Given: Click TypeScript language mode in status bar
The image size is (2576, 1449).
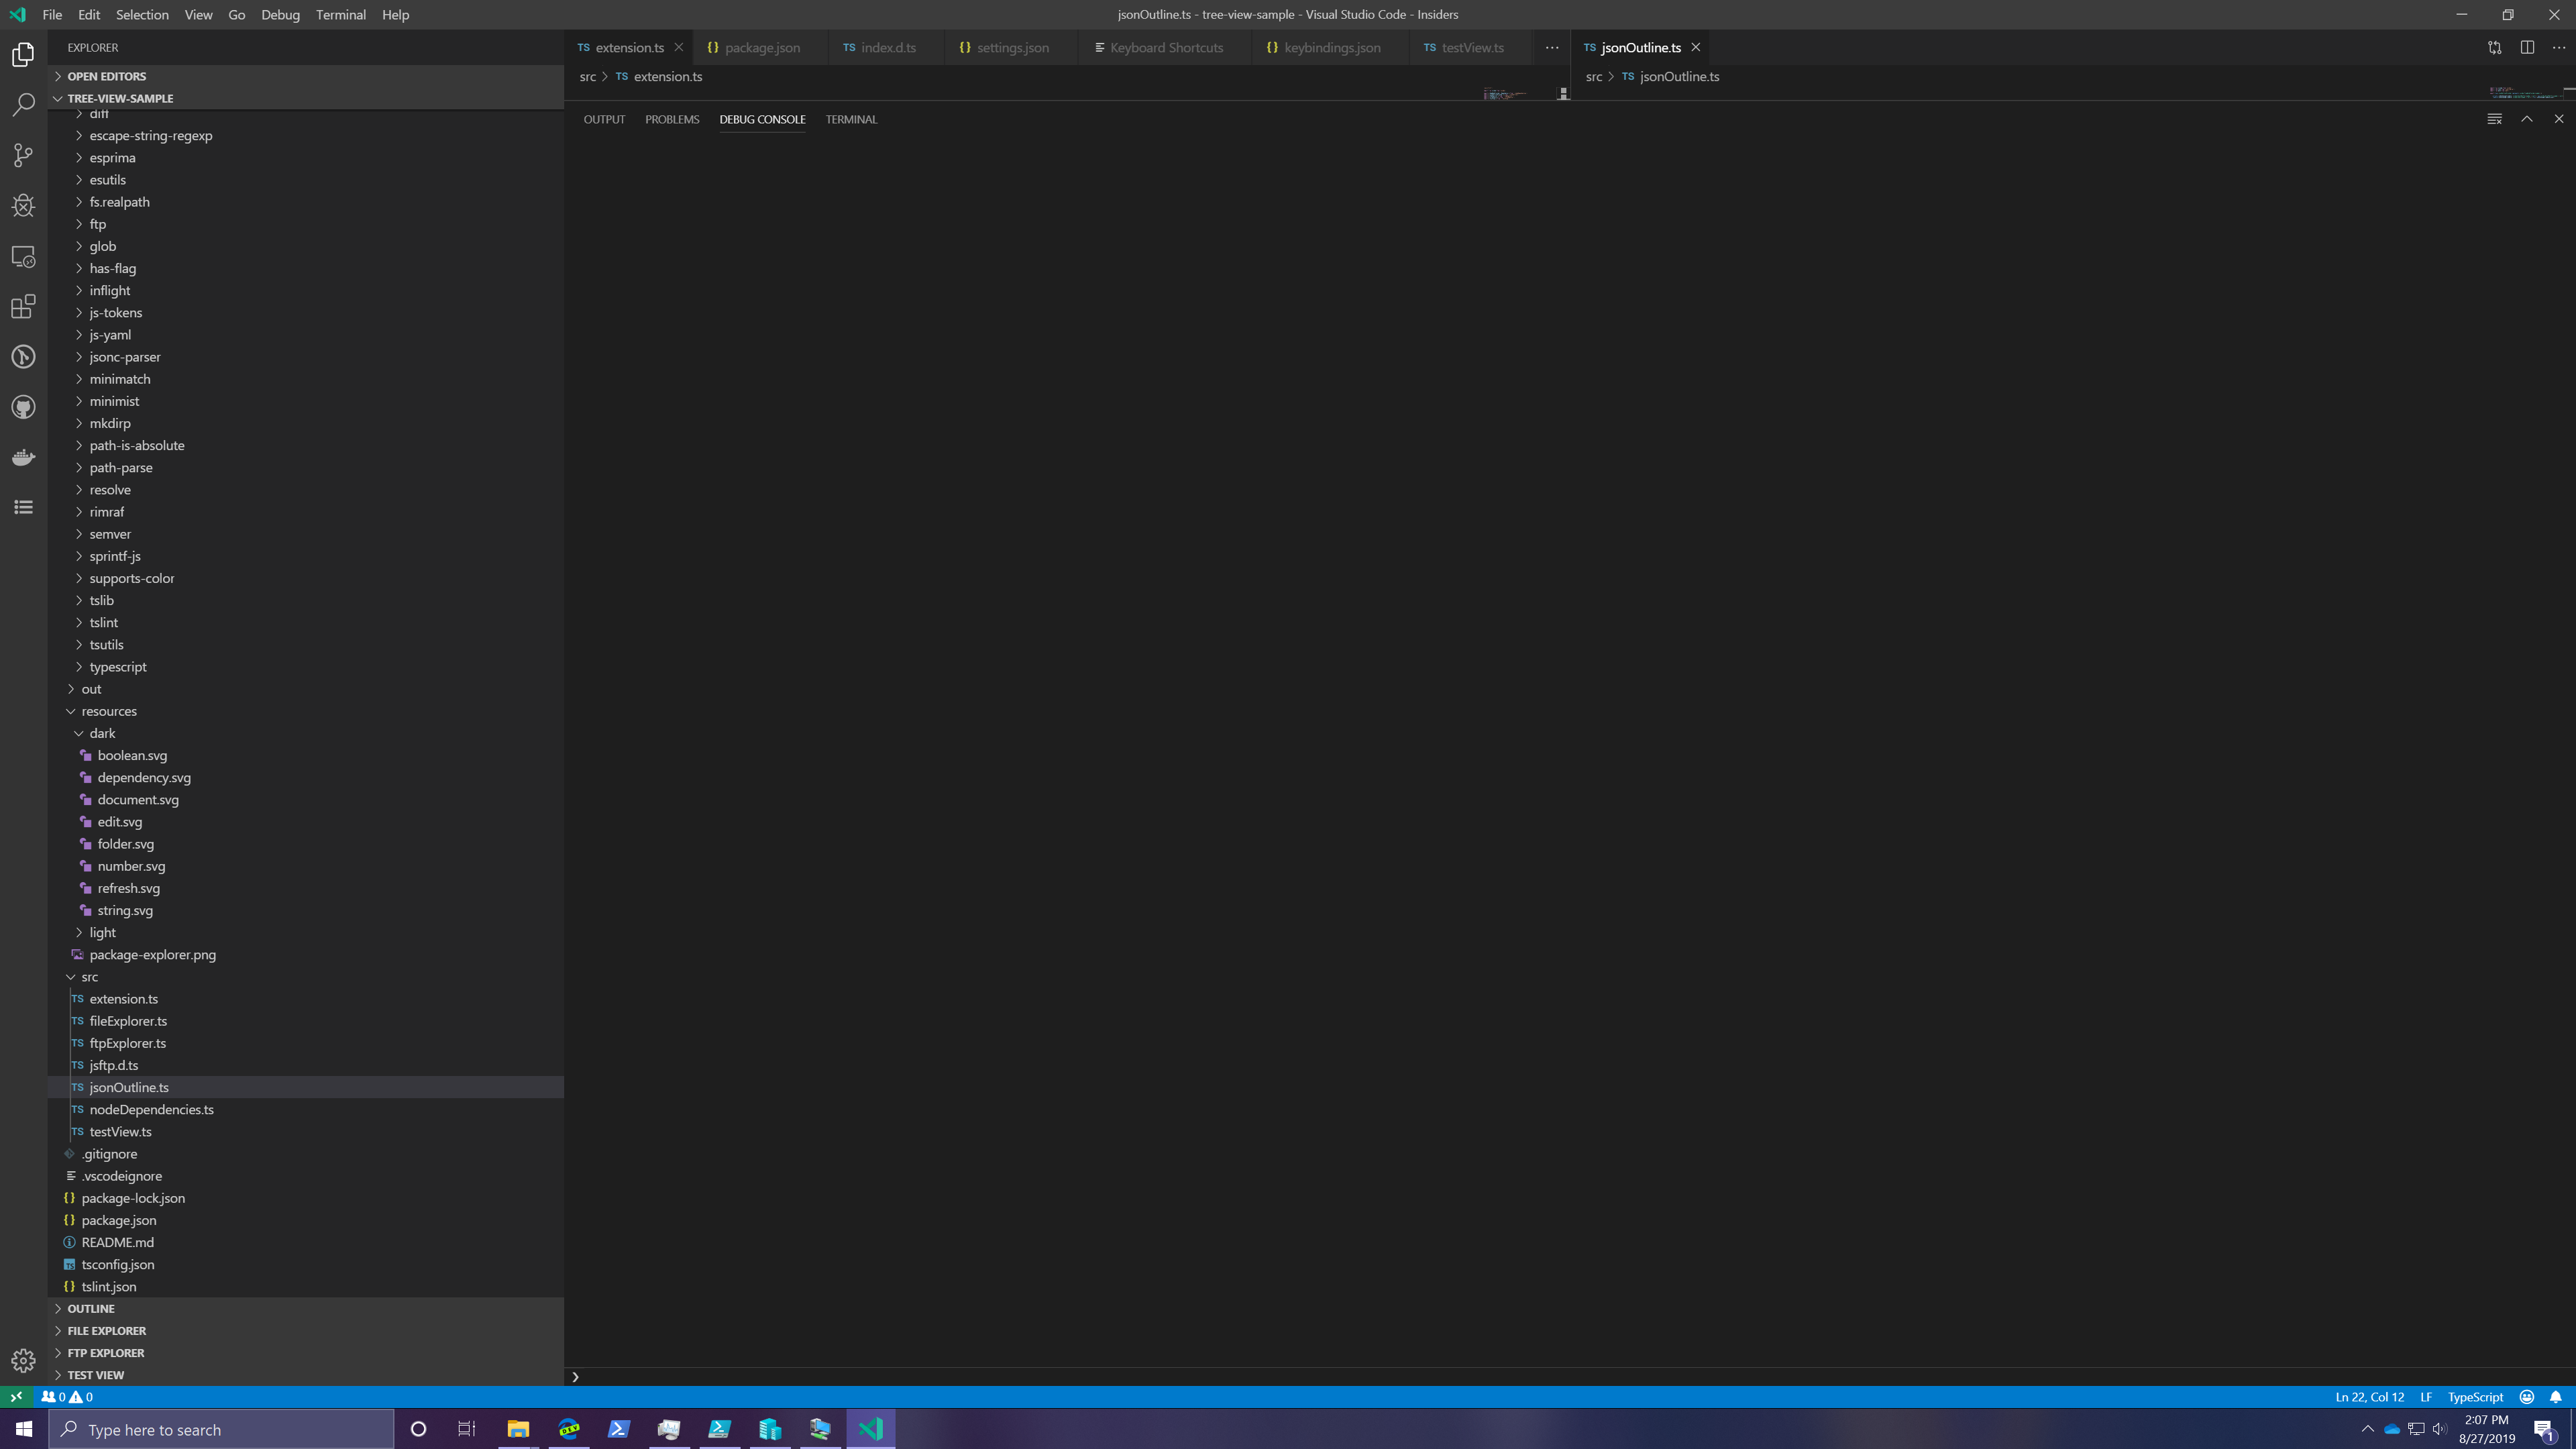Looking at the screenshot, I should [2475, 1397].
